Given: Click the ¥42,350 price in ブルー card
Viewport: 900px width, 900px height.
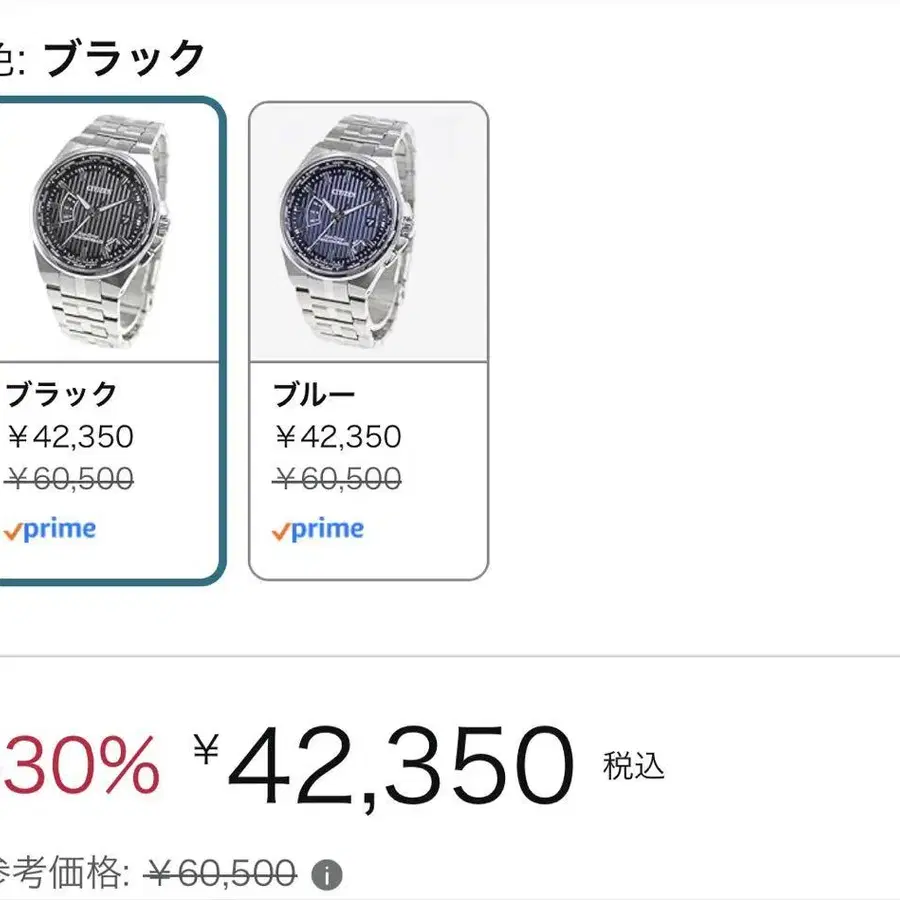Looking at the screenshot, I should (338, 437).
